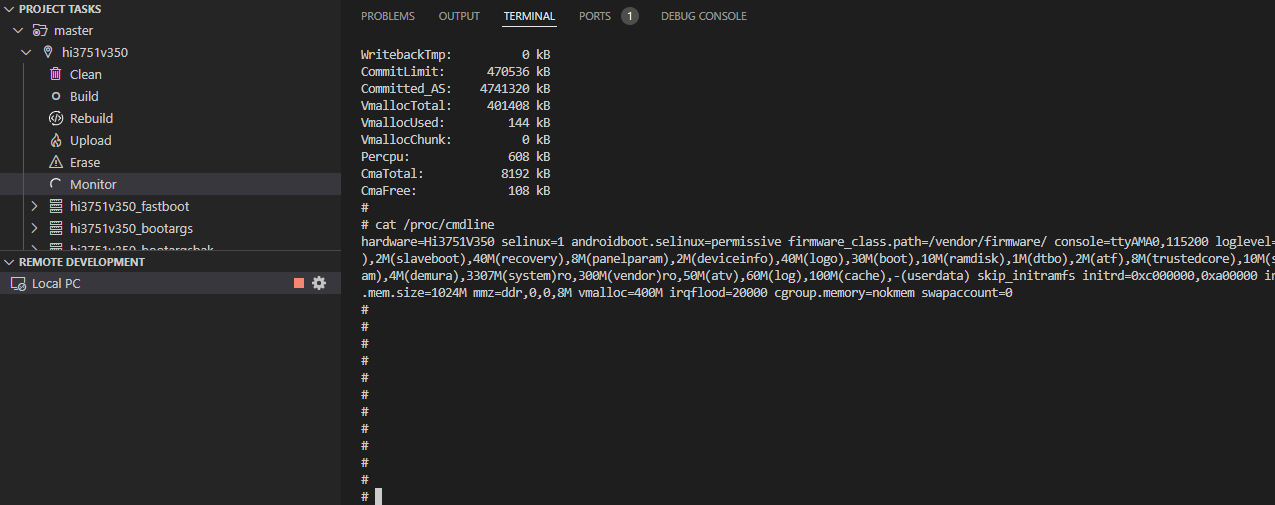Open the PORTS tab
The width and height of the screenshot is (1275, 505).
(595, 16)
